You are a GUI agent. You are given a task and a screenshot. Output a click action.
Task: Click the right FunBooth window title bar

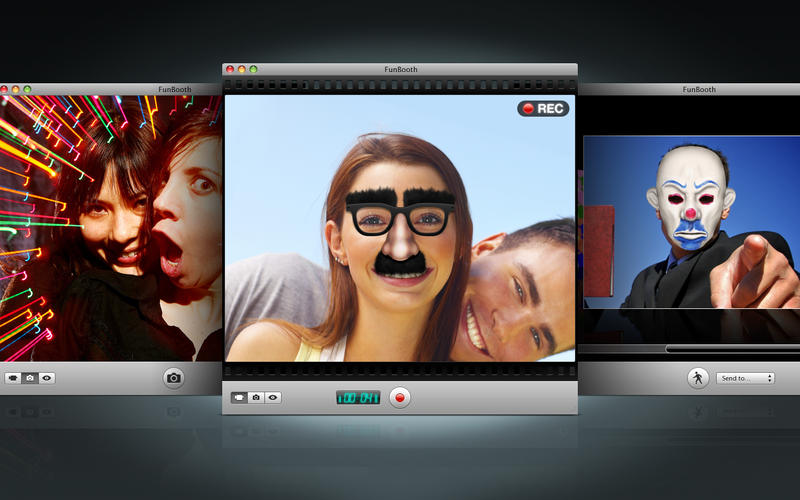pos(698,89)
